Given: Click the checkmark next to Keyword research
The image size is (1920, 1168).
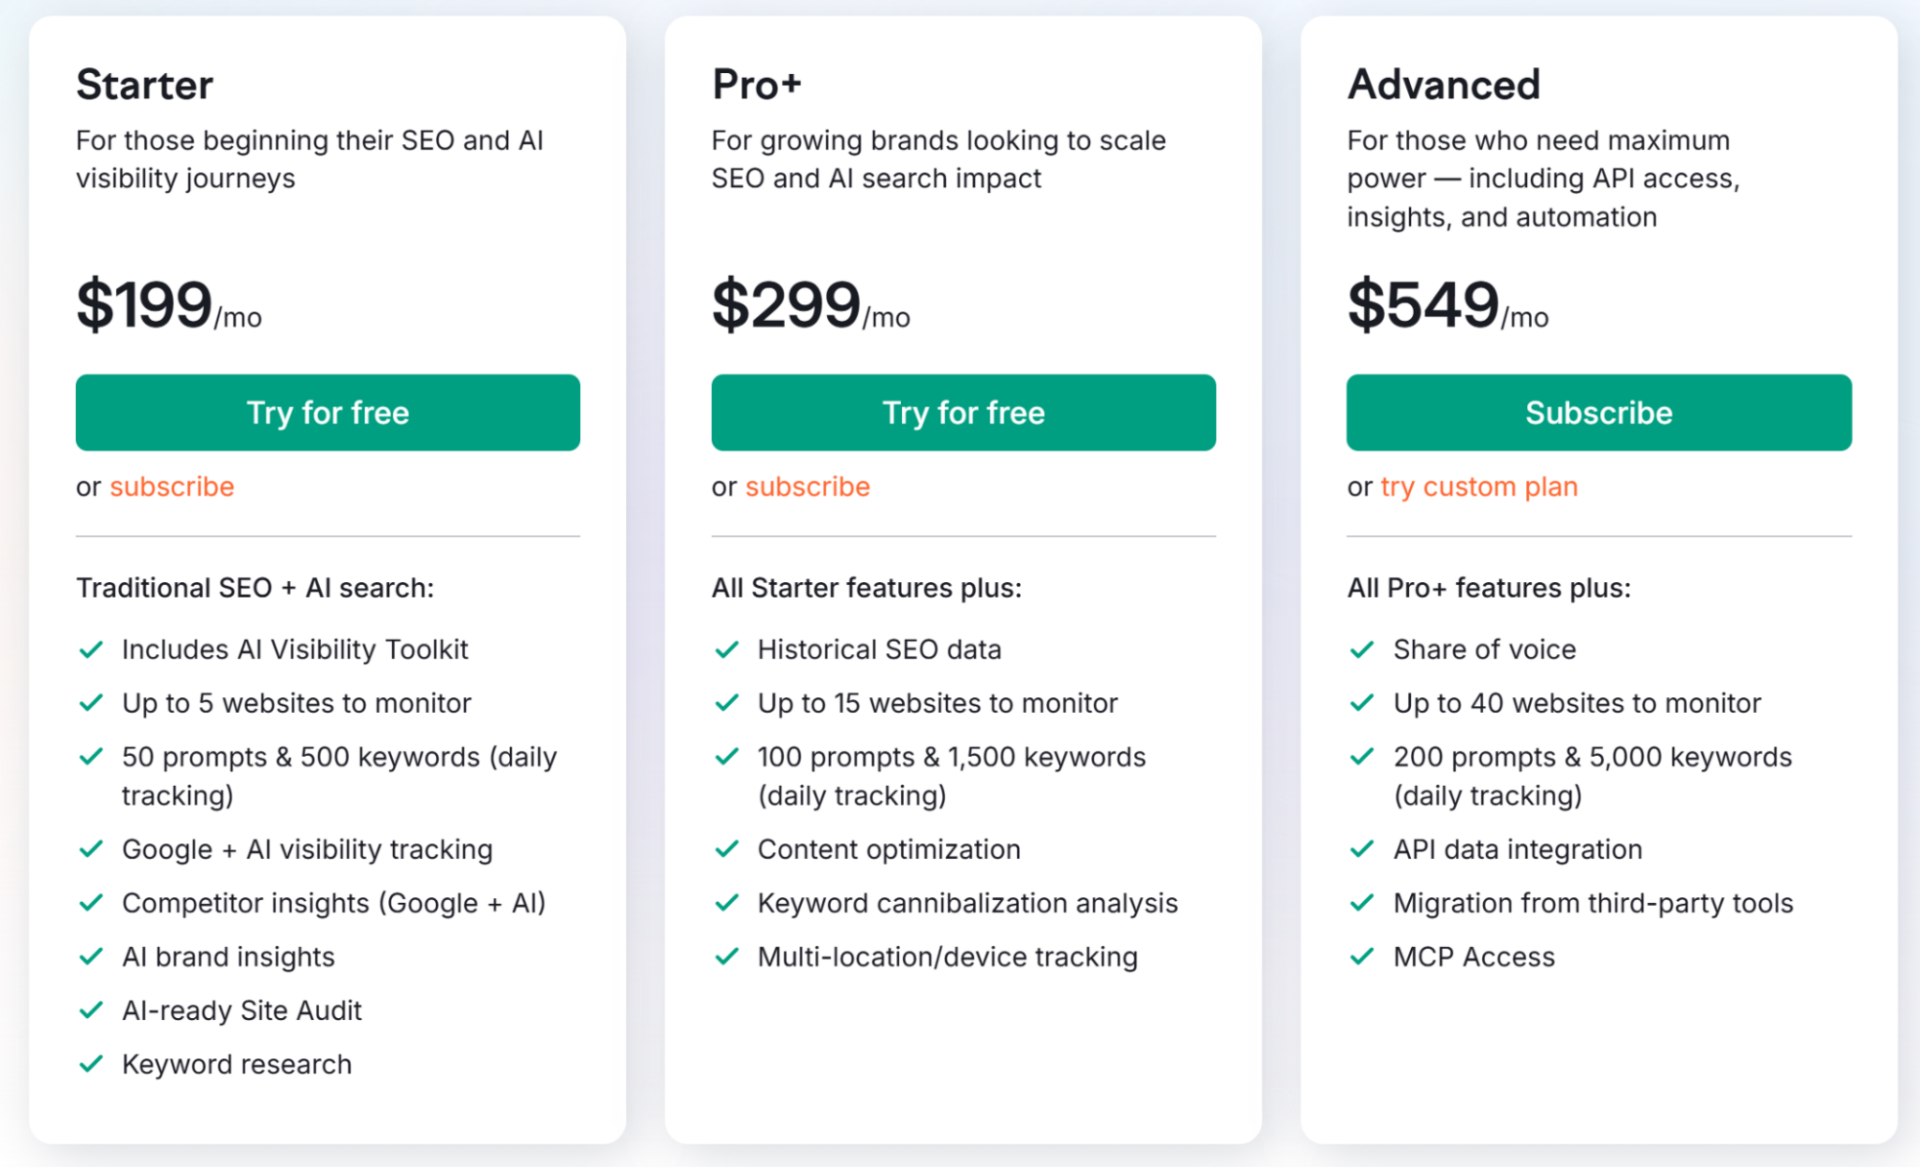Looking at the screenshot, I should 91,1064.
